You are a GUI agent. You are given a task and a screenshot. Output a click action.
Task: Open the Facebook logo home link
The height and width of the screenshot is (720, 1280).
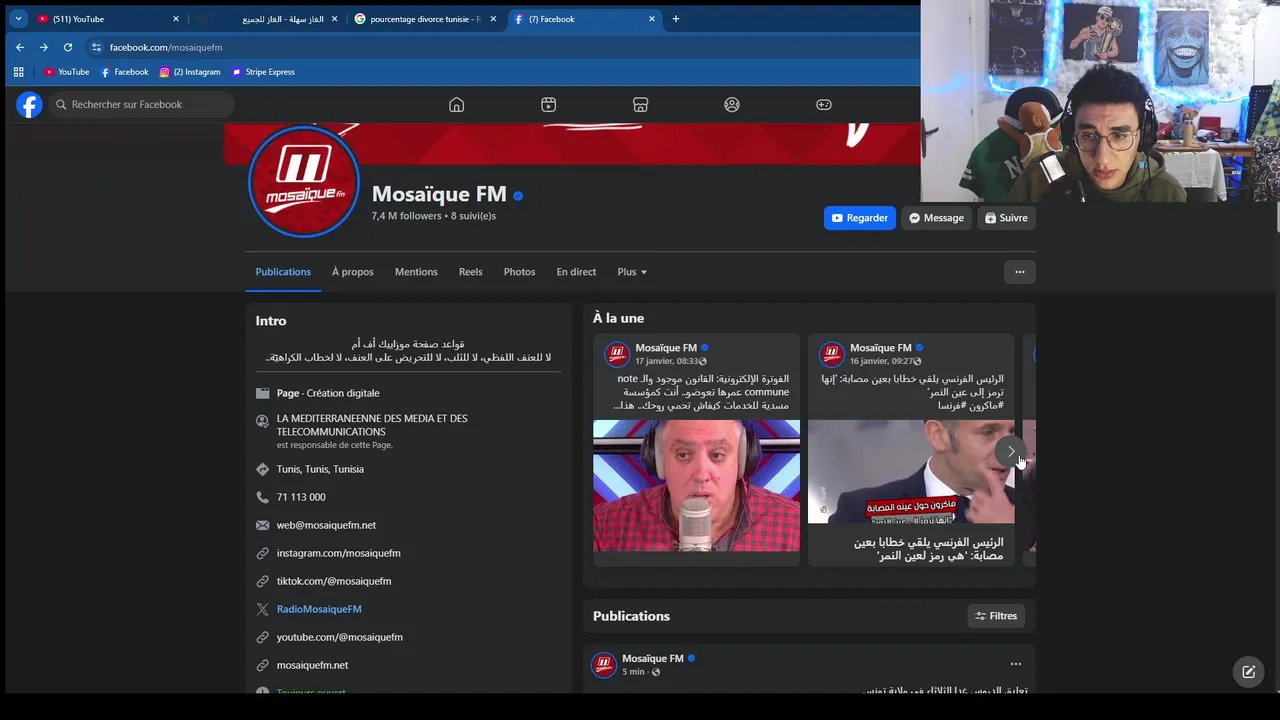pos(30,105)
